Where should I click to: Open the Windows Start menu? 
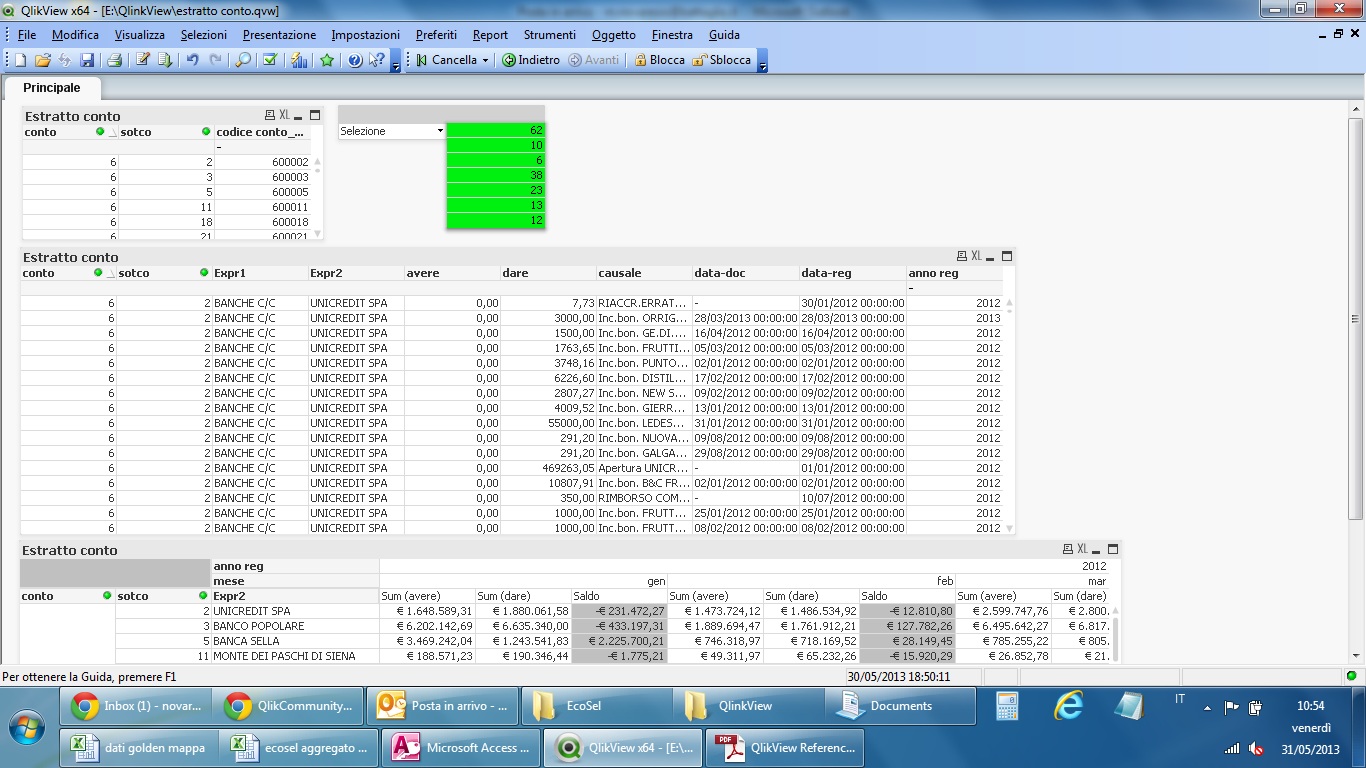click(x=25, y=726)
